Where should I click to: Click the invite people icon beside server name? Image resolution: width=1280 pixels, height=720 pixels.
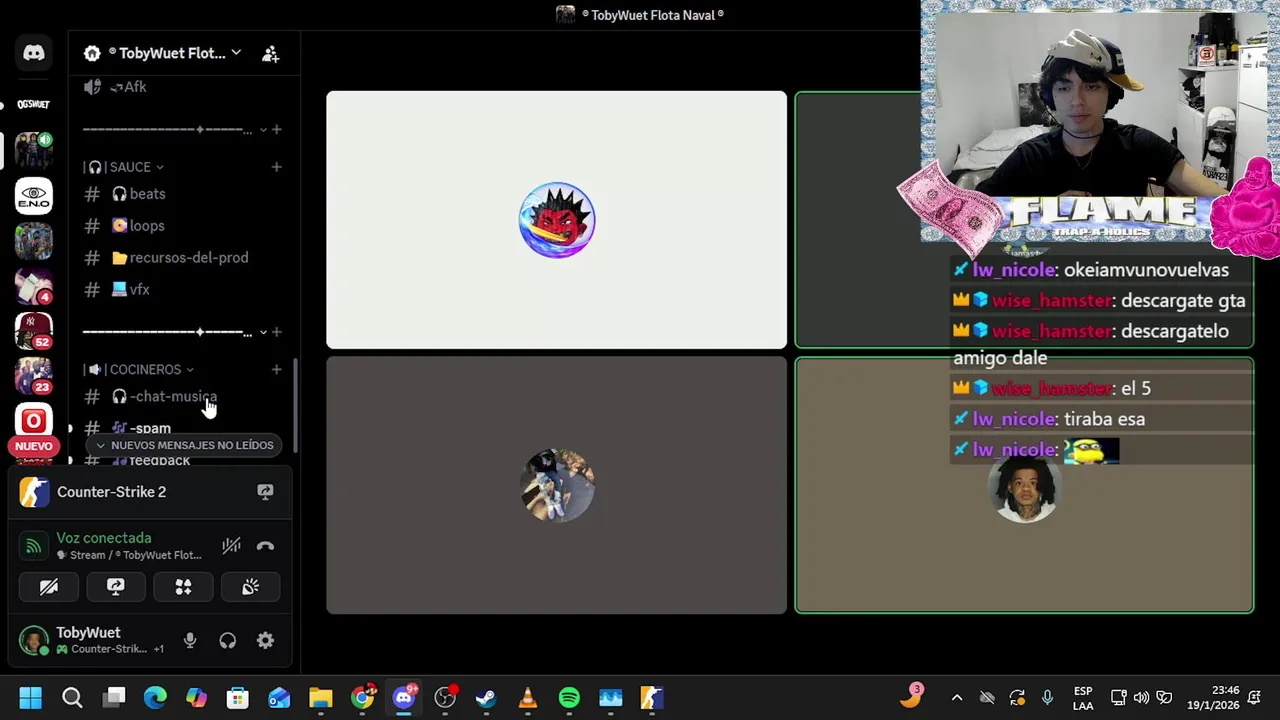(270, 53)
